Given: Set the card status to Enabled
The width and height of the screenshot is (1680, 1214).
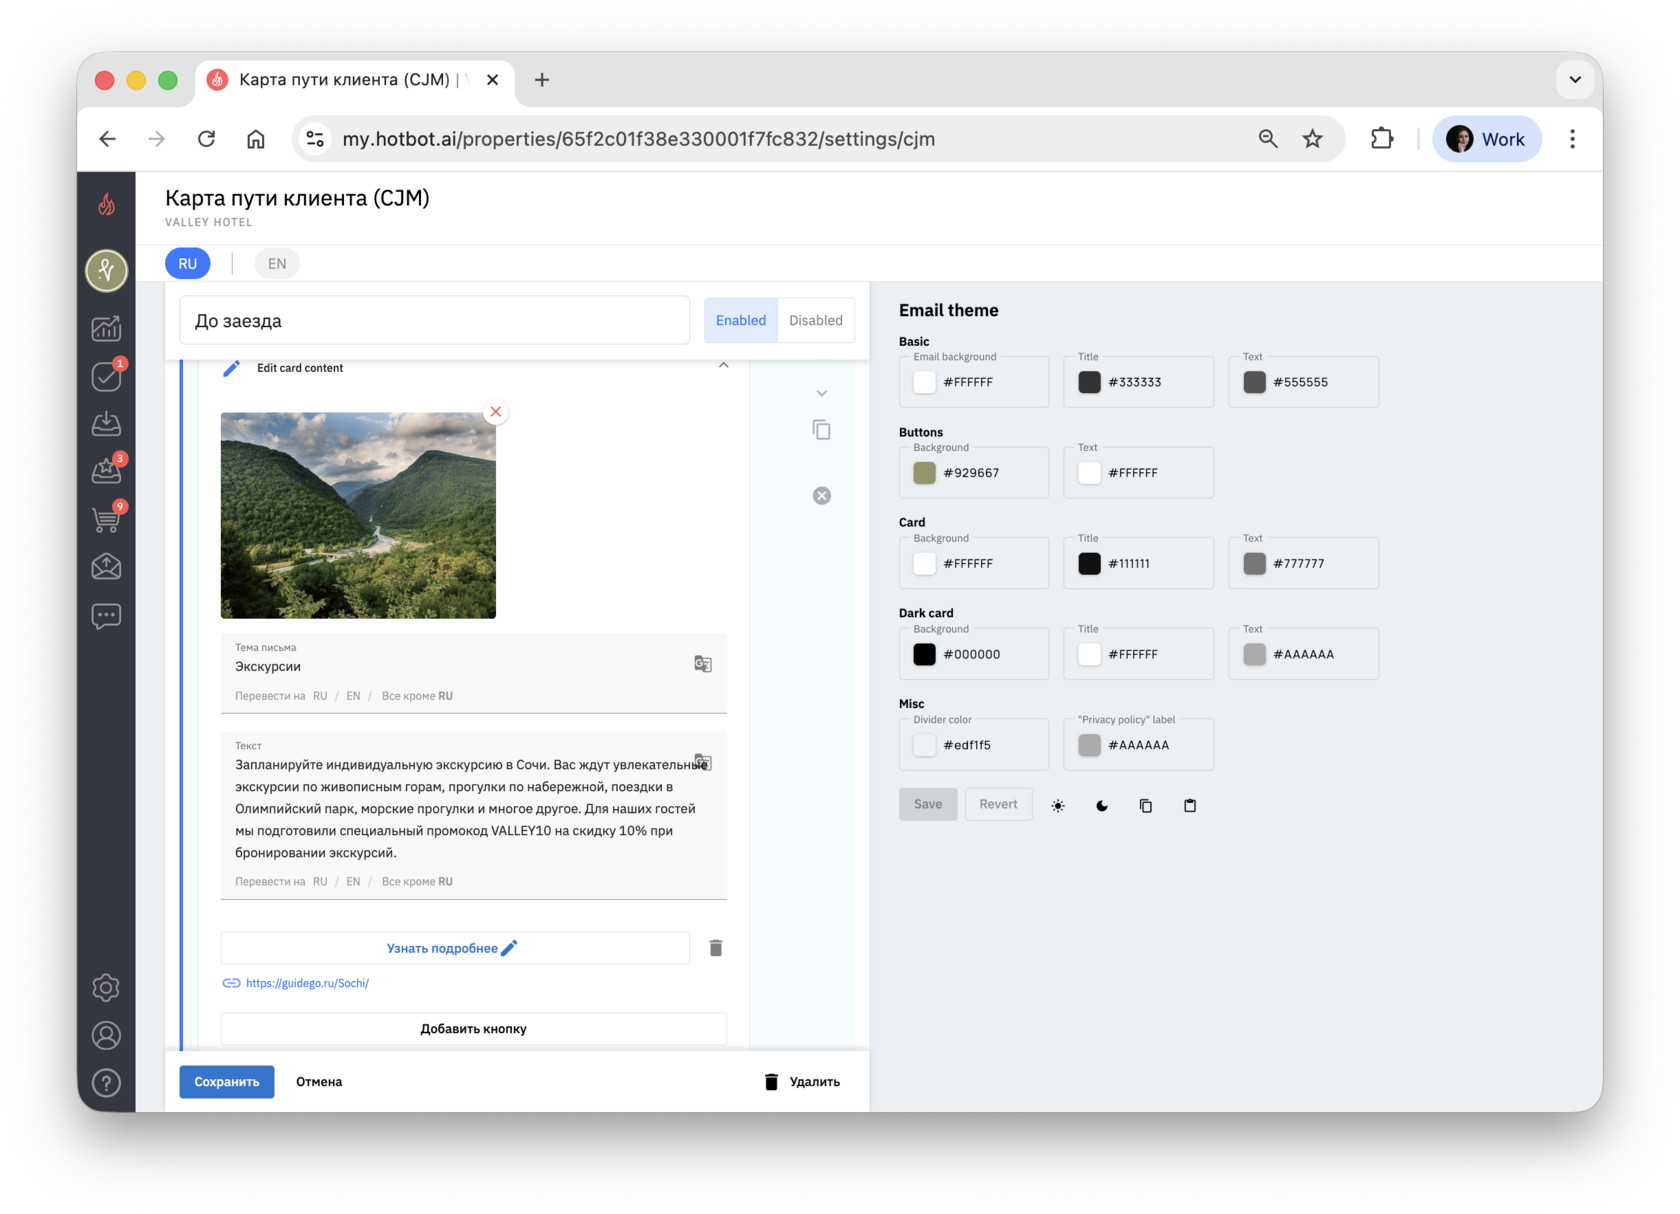Looking at the screenshot, I should pos(741,320).
